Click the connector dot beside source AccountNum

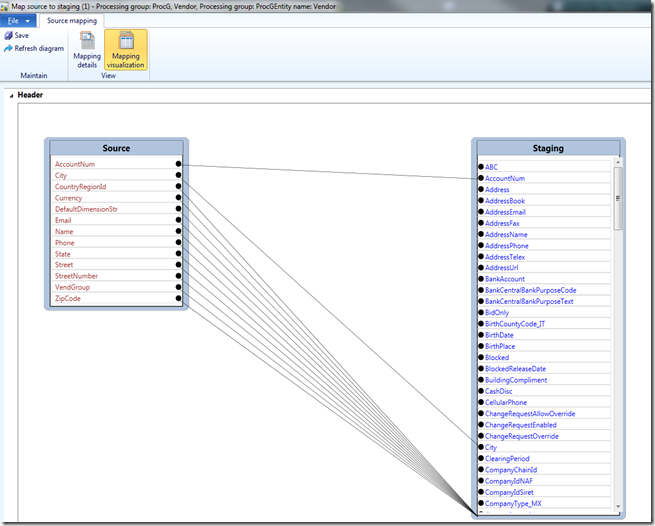click(178, 164)
